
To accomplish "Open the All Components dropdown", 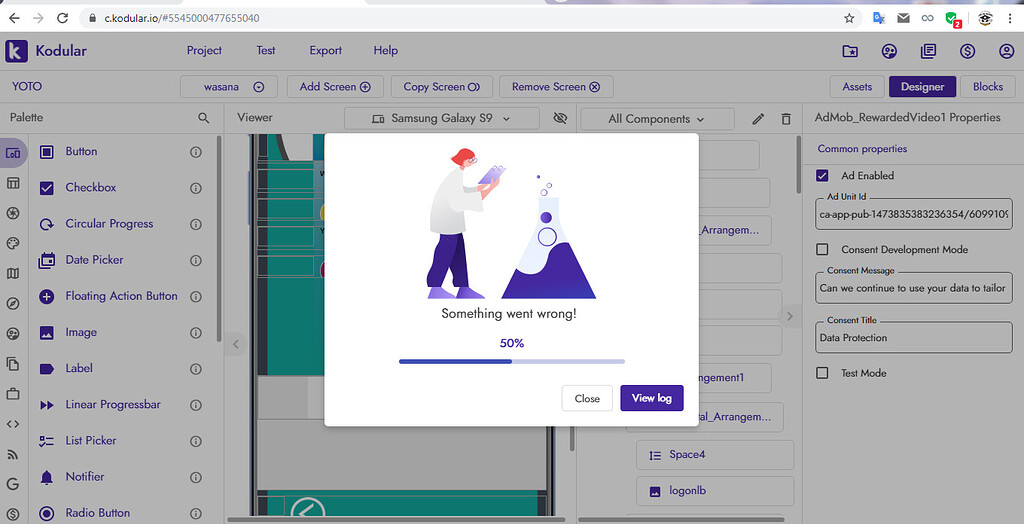I will pyautogui.click(x=657, y=119).
